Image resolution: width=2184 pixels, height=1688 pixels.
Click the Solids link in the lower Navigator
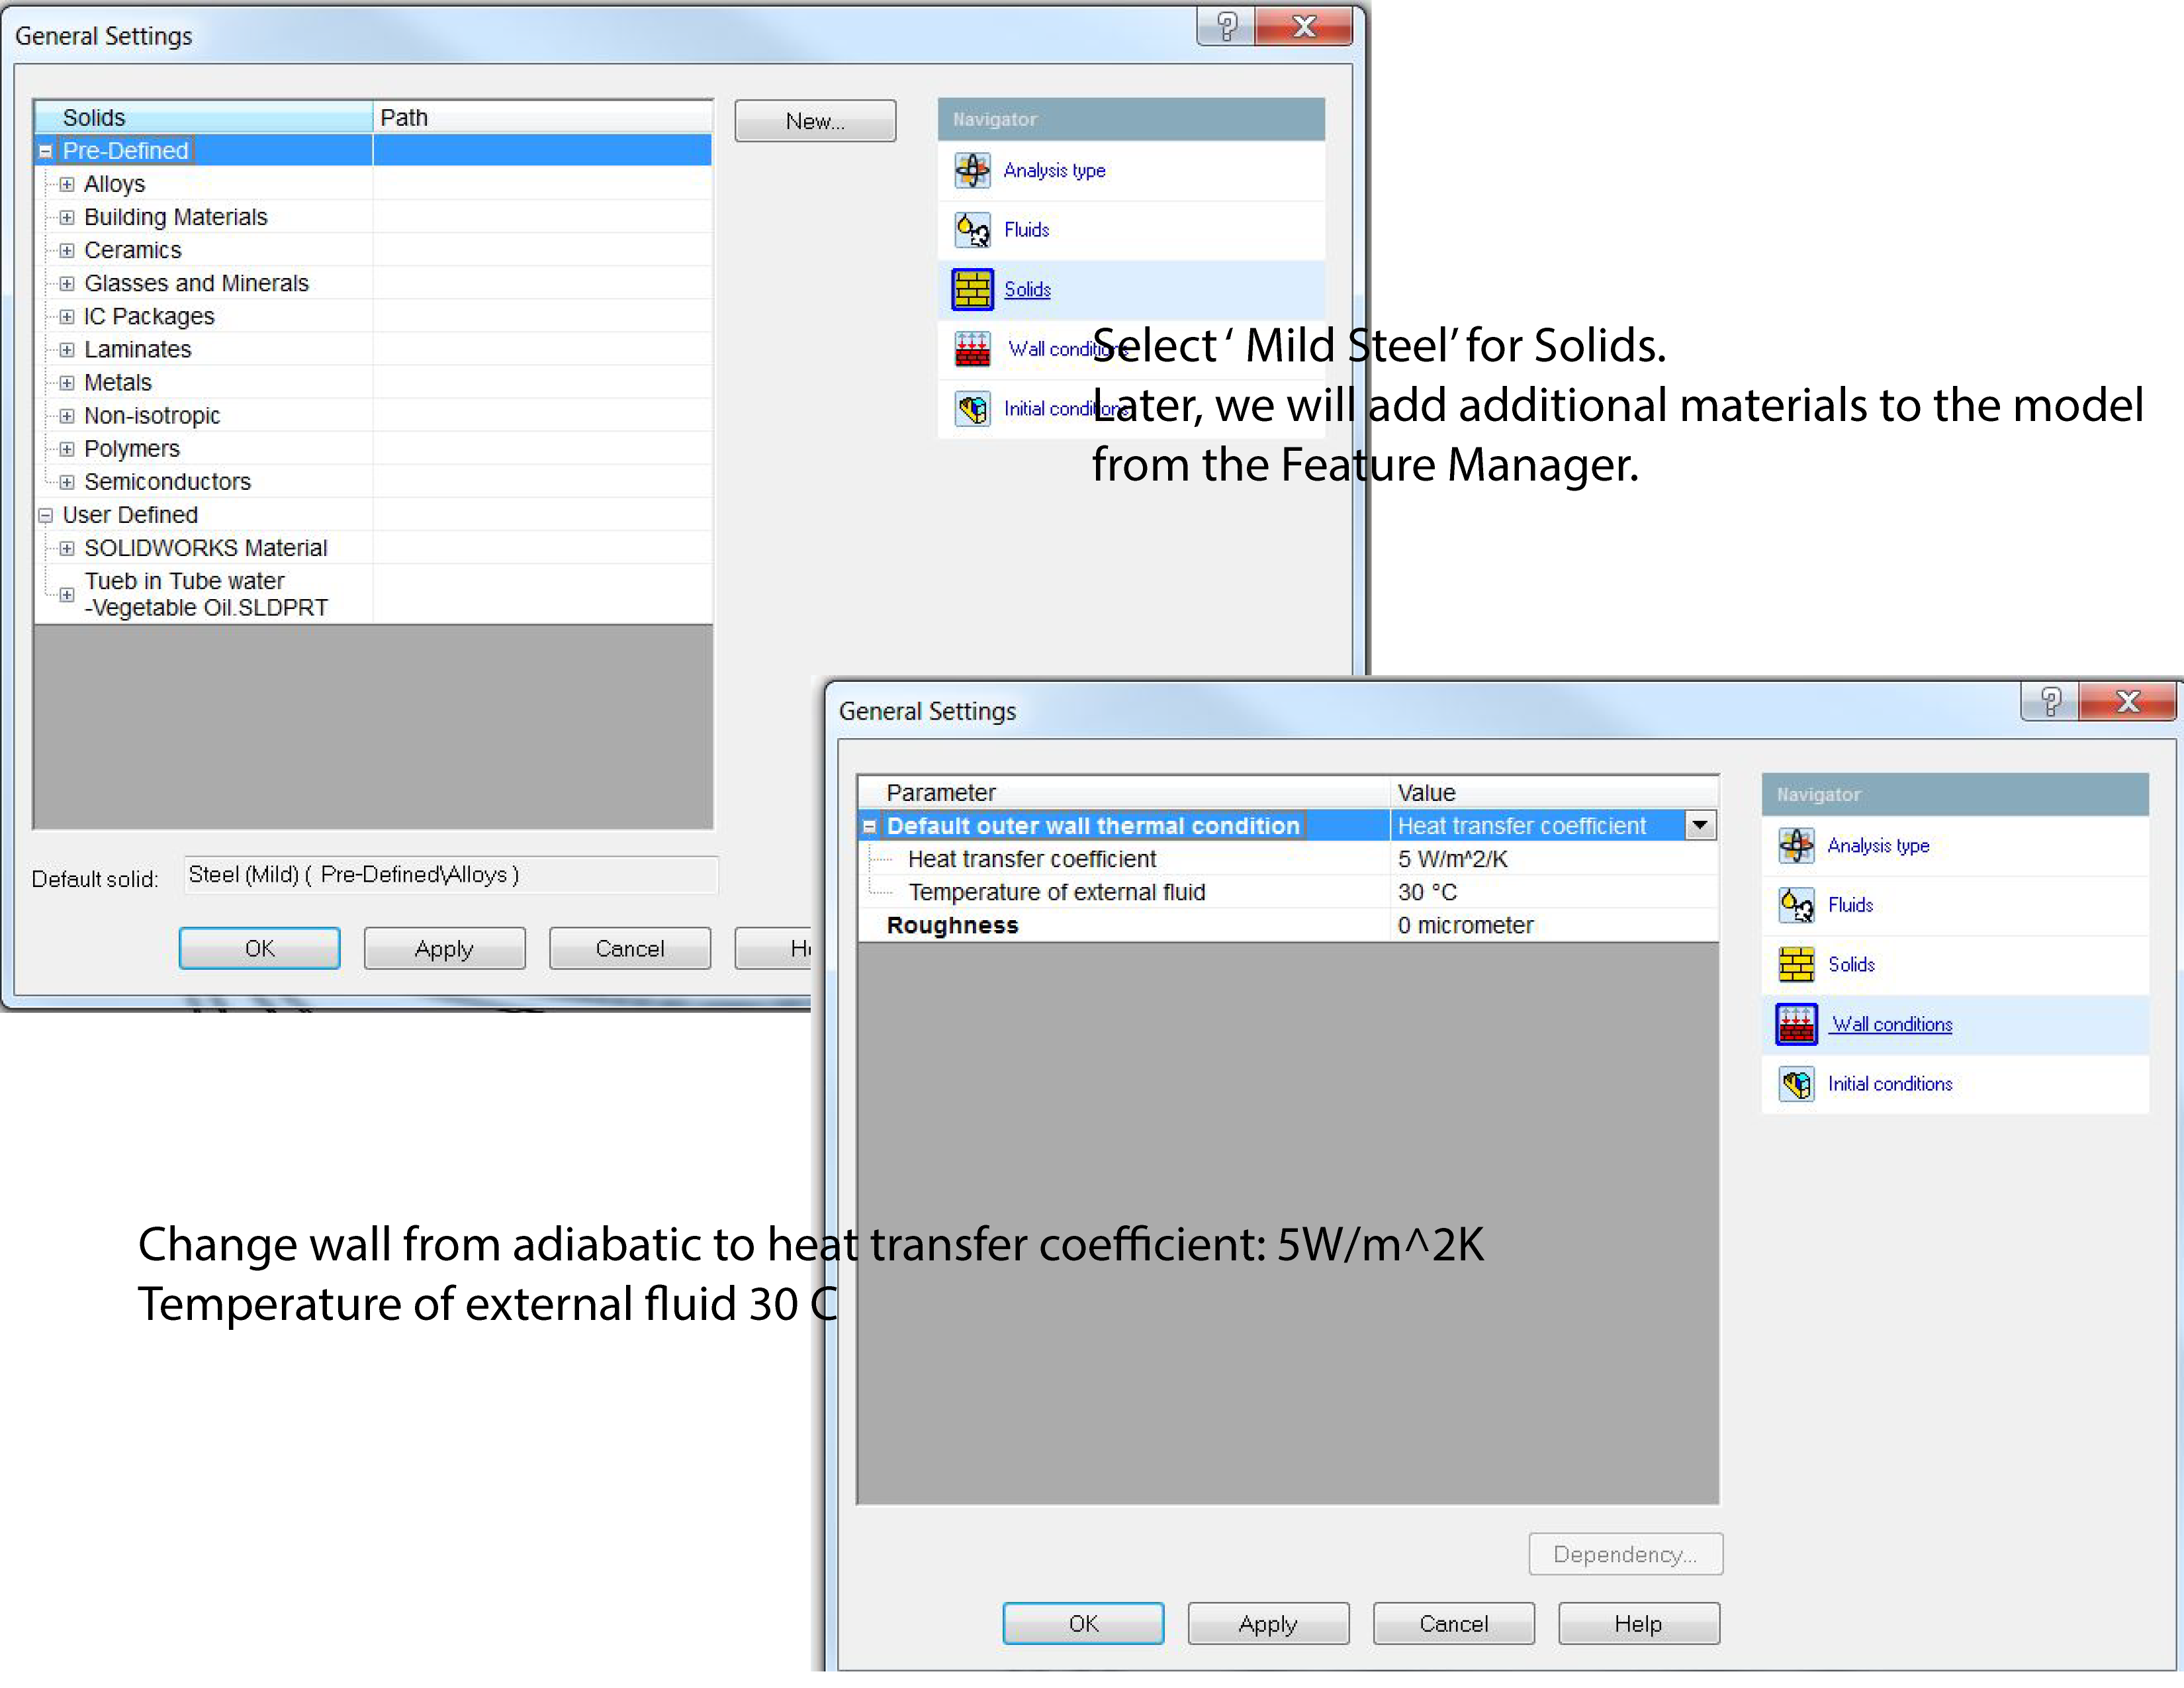click(1851, 964)
